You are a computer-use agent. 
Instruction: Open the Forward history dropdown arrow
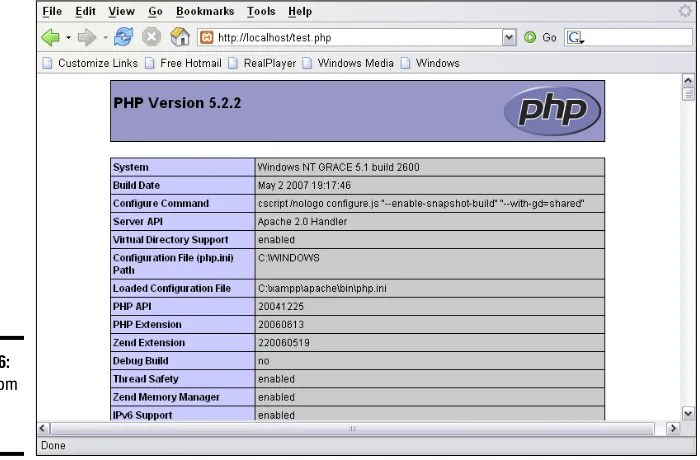click(105, 38)
